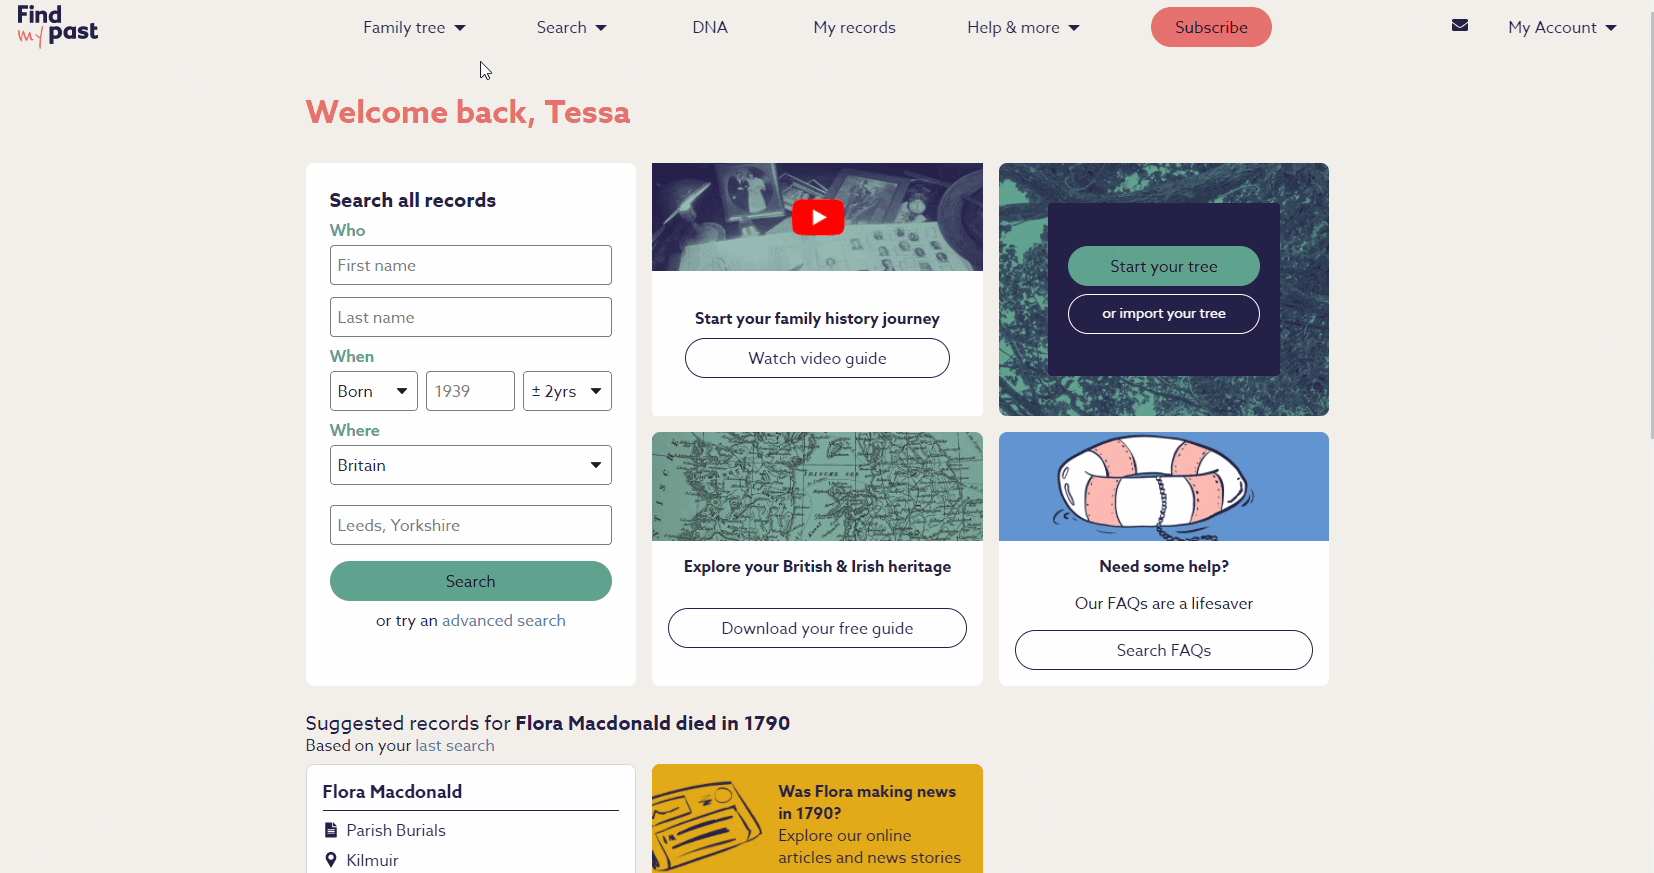Open the ± 2yrs range dropdown
1654x873 pixels.
tap(567, 391)
